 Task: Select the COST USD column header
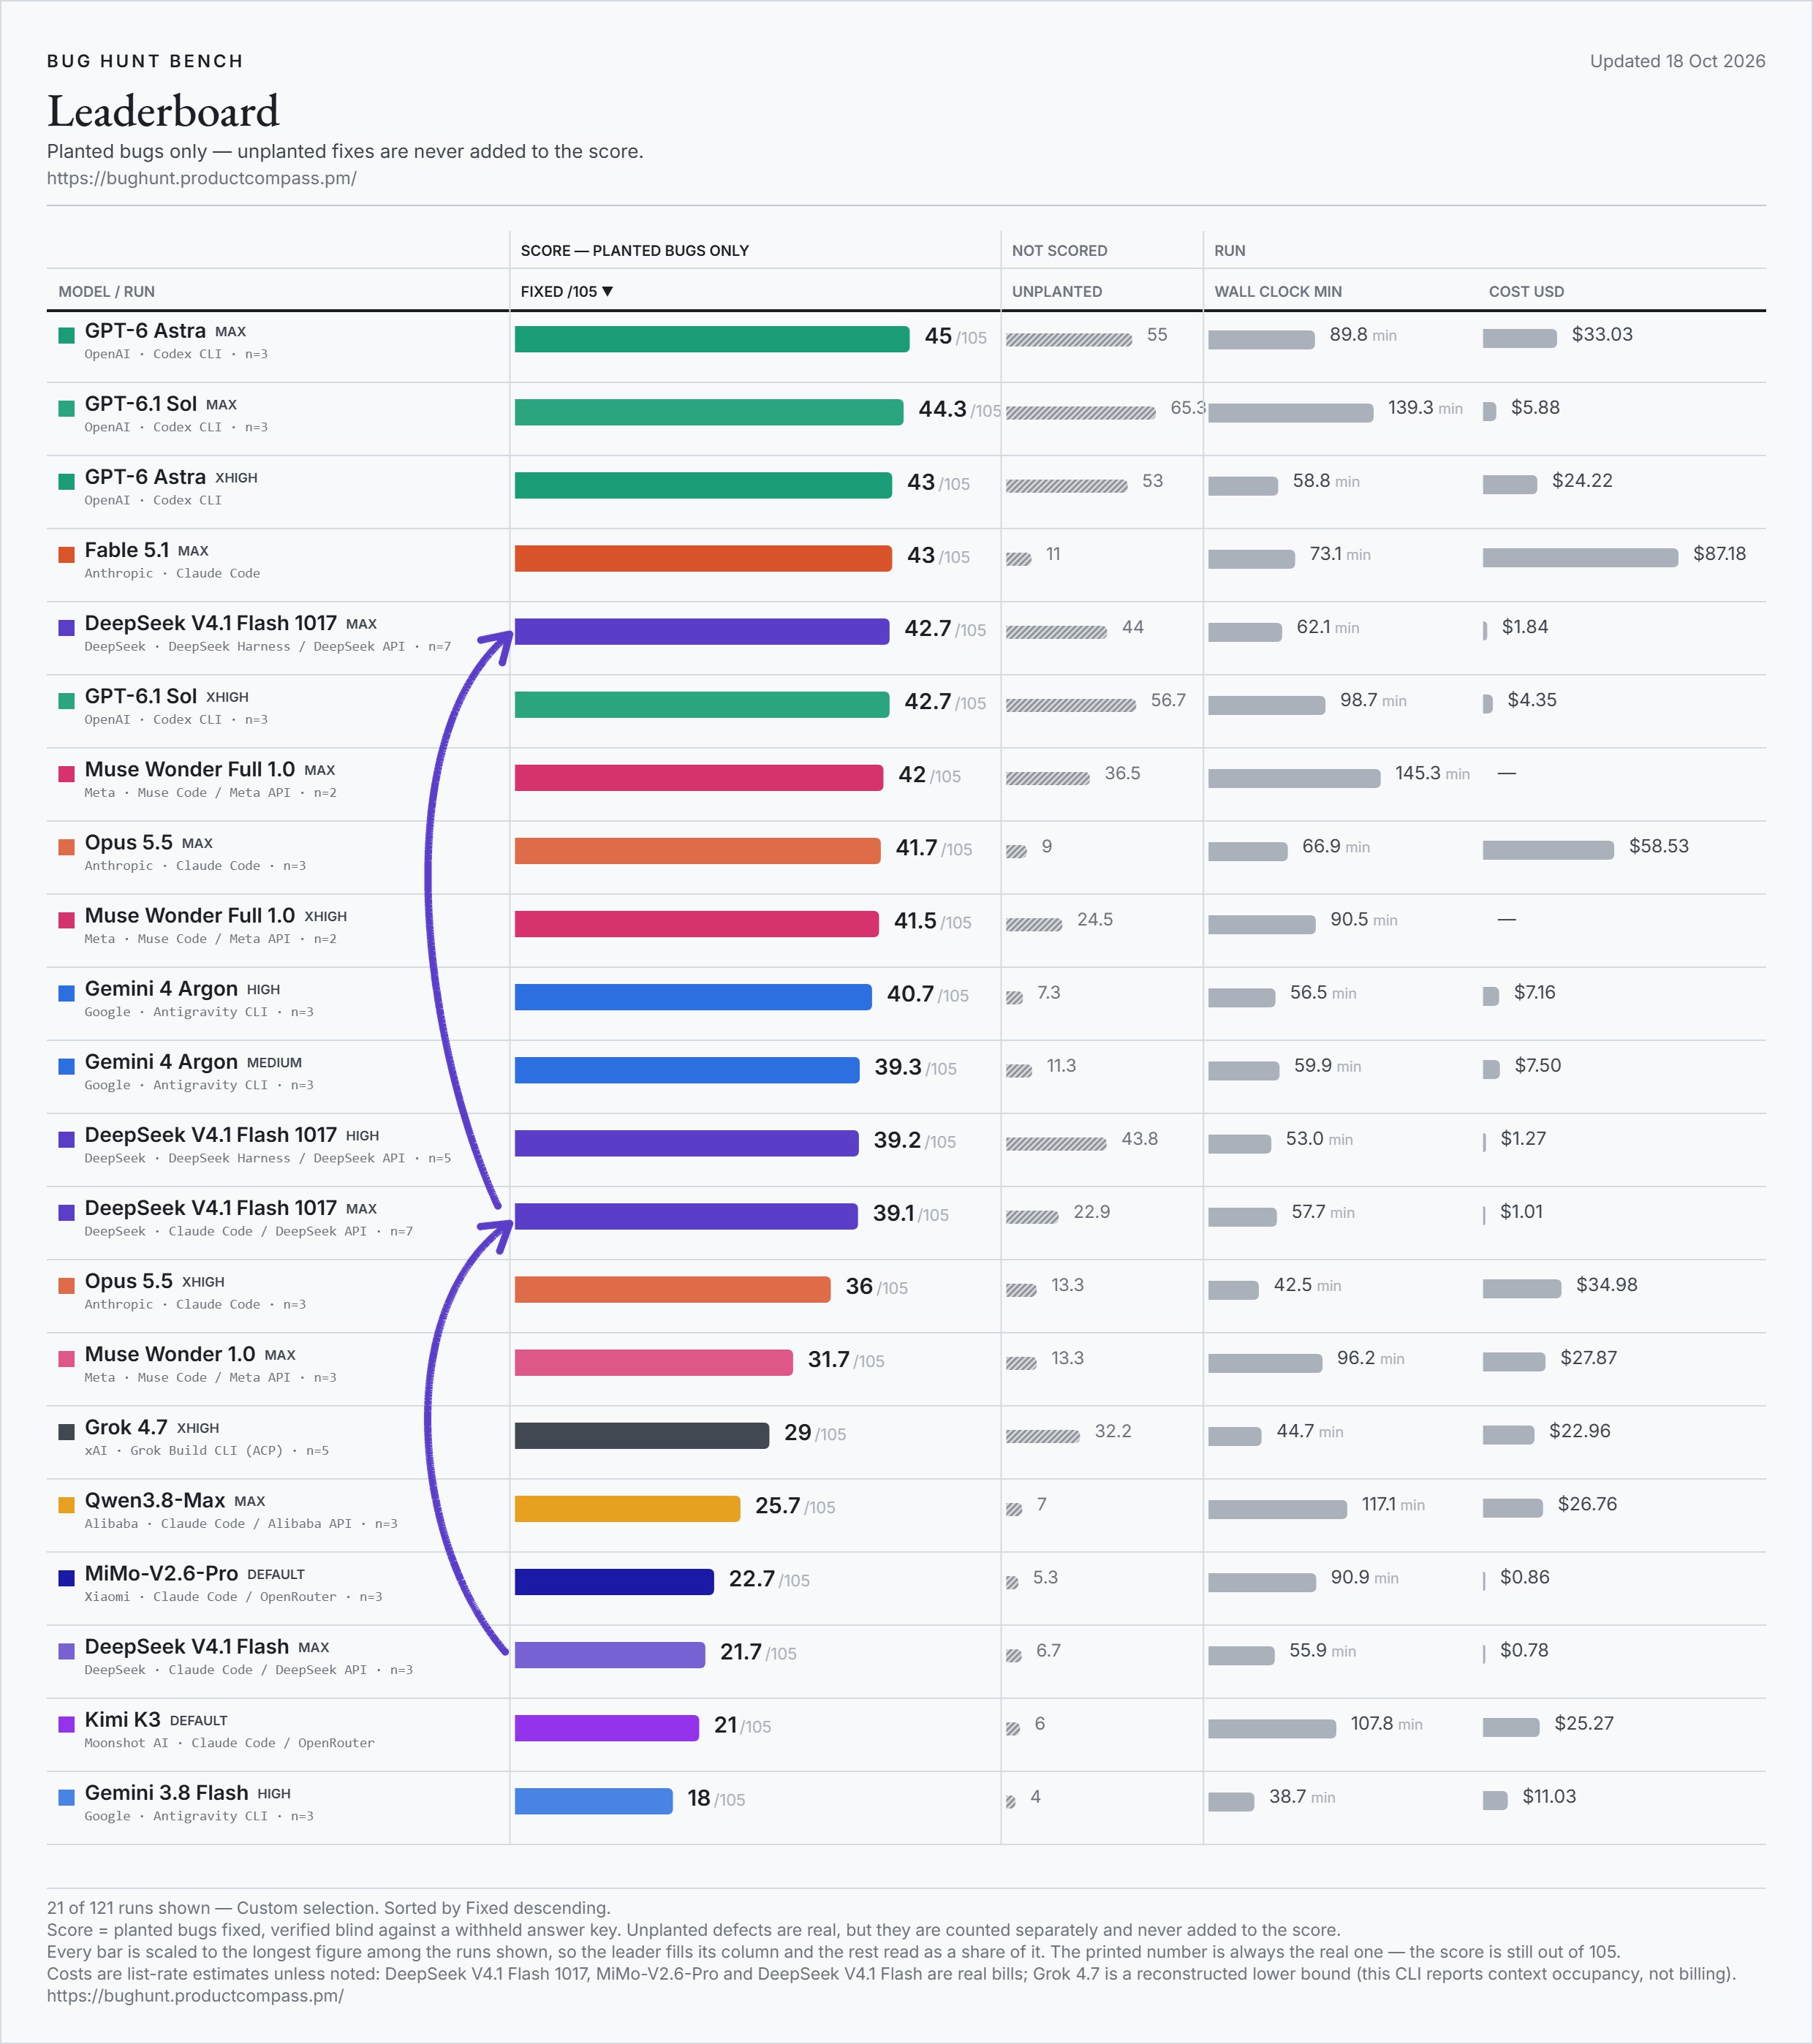[x=1526, y=291]
